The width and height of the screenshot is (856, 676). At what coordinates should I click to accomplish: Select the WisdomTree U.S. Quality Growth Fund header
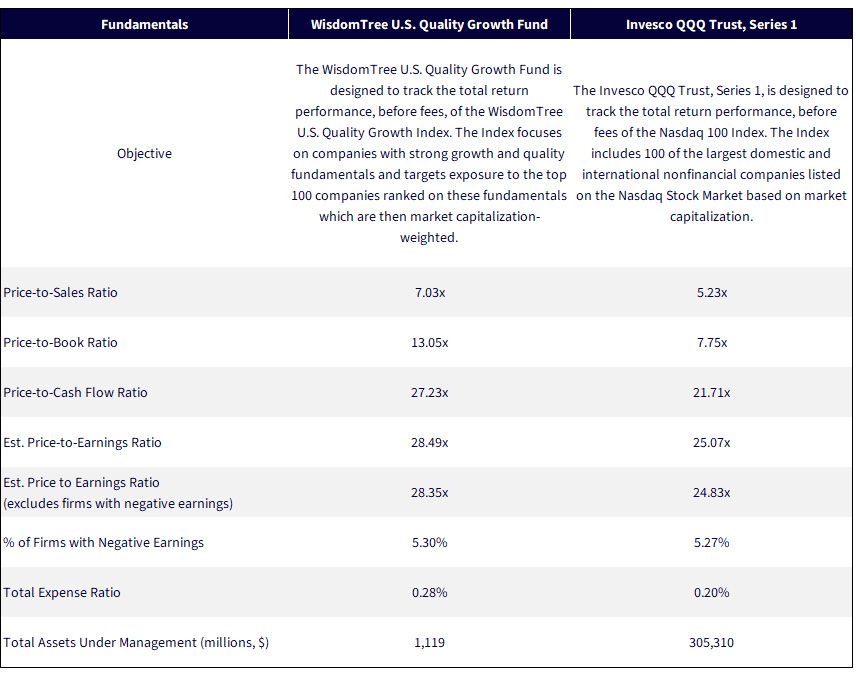[x=429, y=25]
